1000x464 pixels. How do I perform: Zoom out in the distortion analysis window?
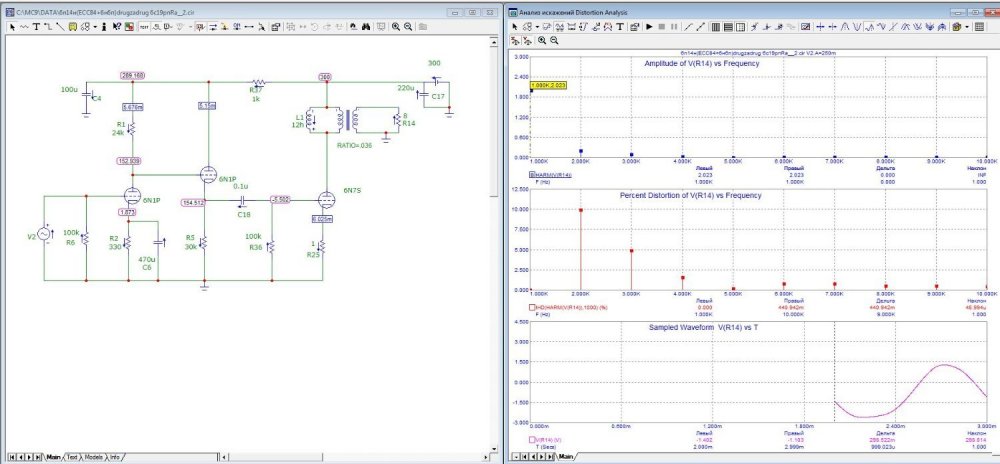[554, 41]
